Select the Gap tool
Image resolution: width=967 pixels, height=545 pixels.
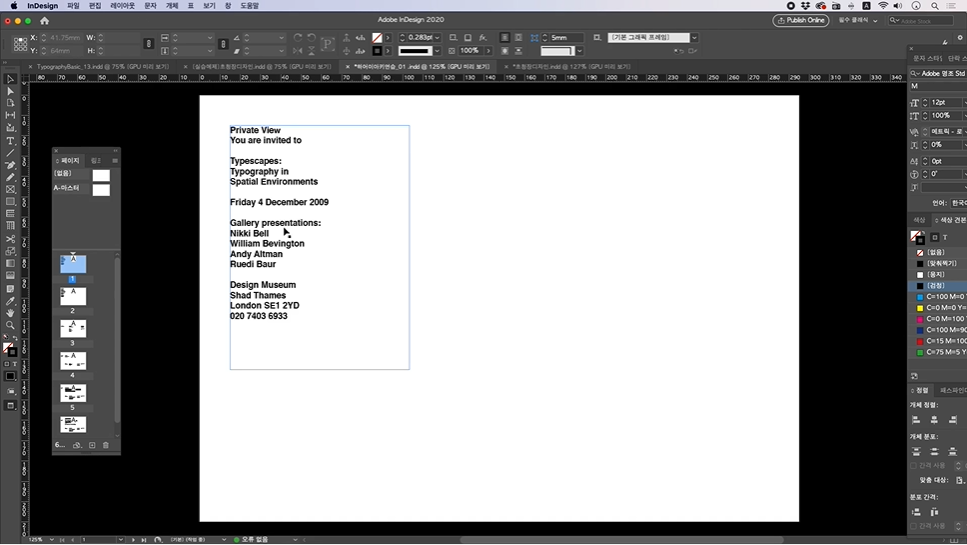tap(10, 115)
